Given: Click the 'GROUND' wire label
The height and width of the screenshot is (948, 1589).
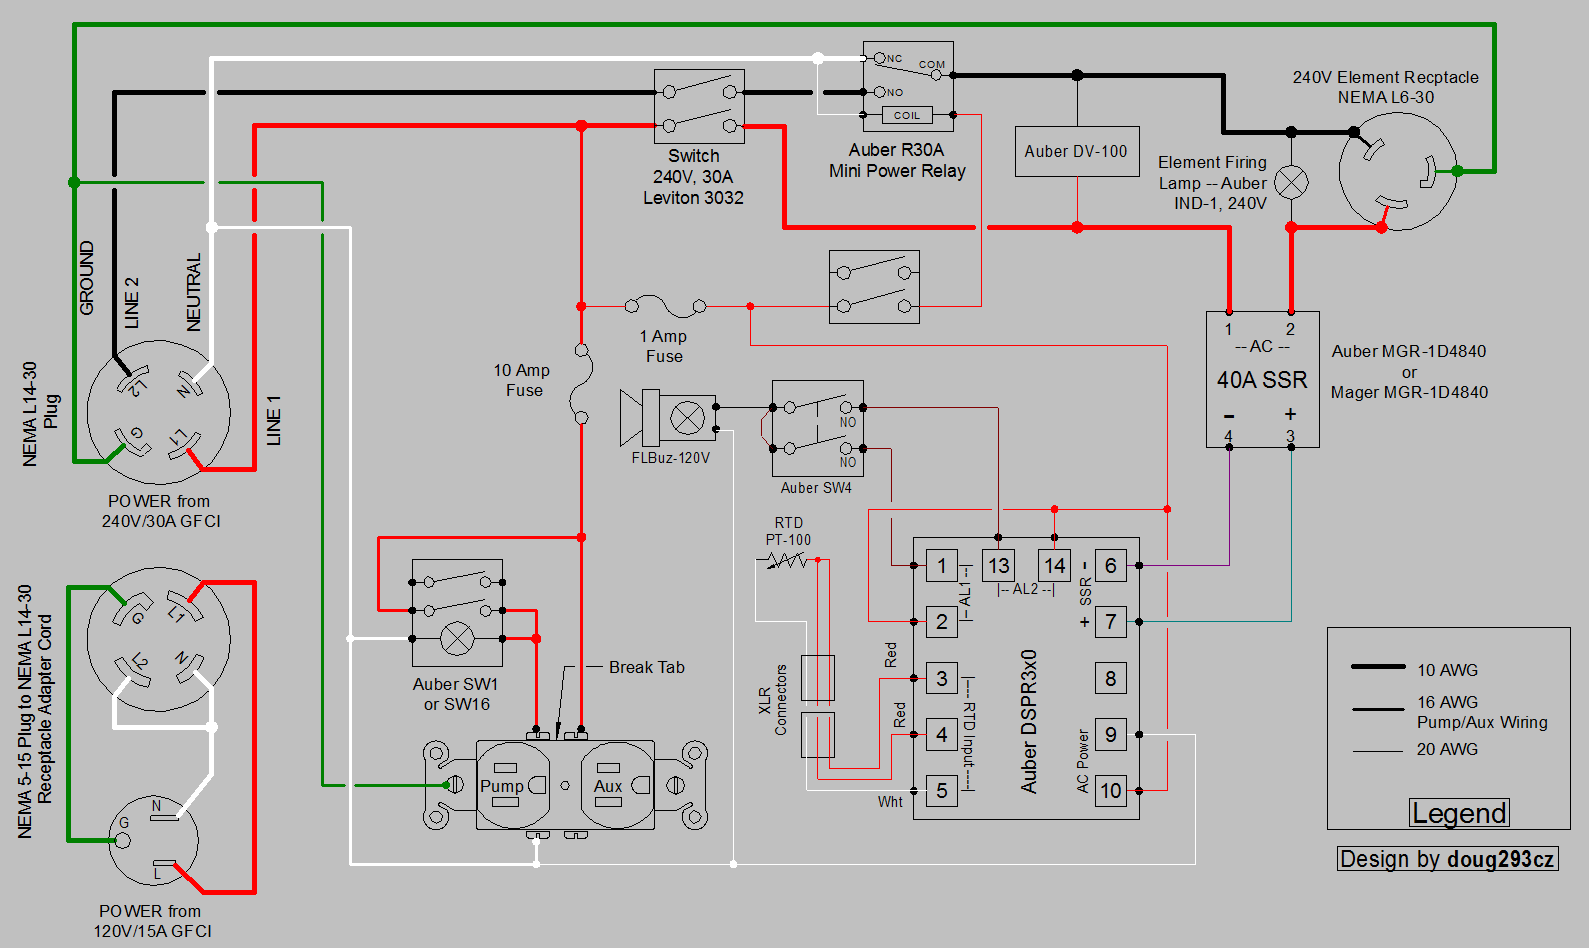Looking at the screenshot, I should [x=87, y=278].
